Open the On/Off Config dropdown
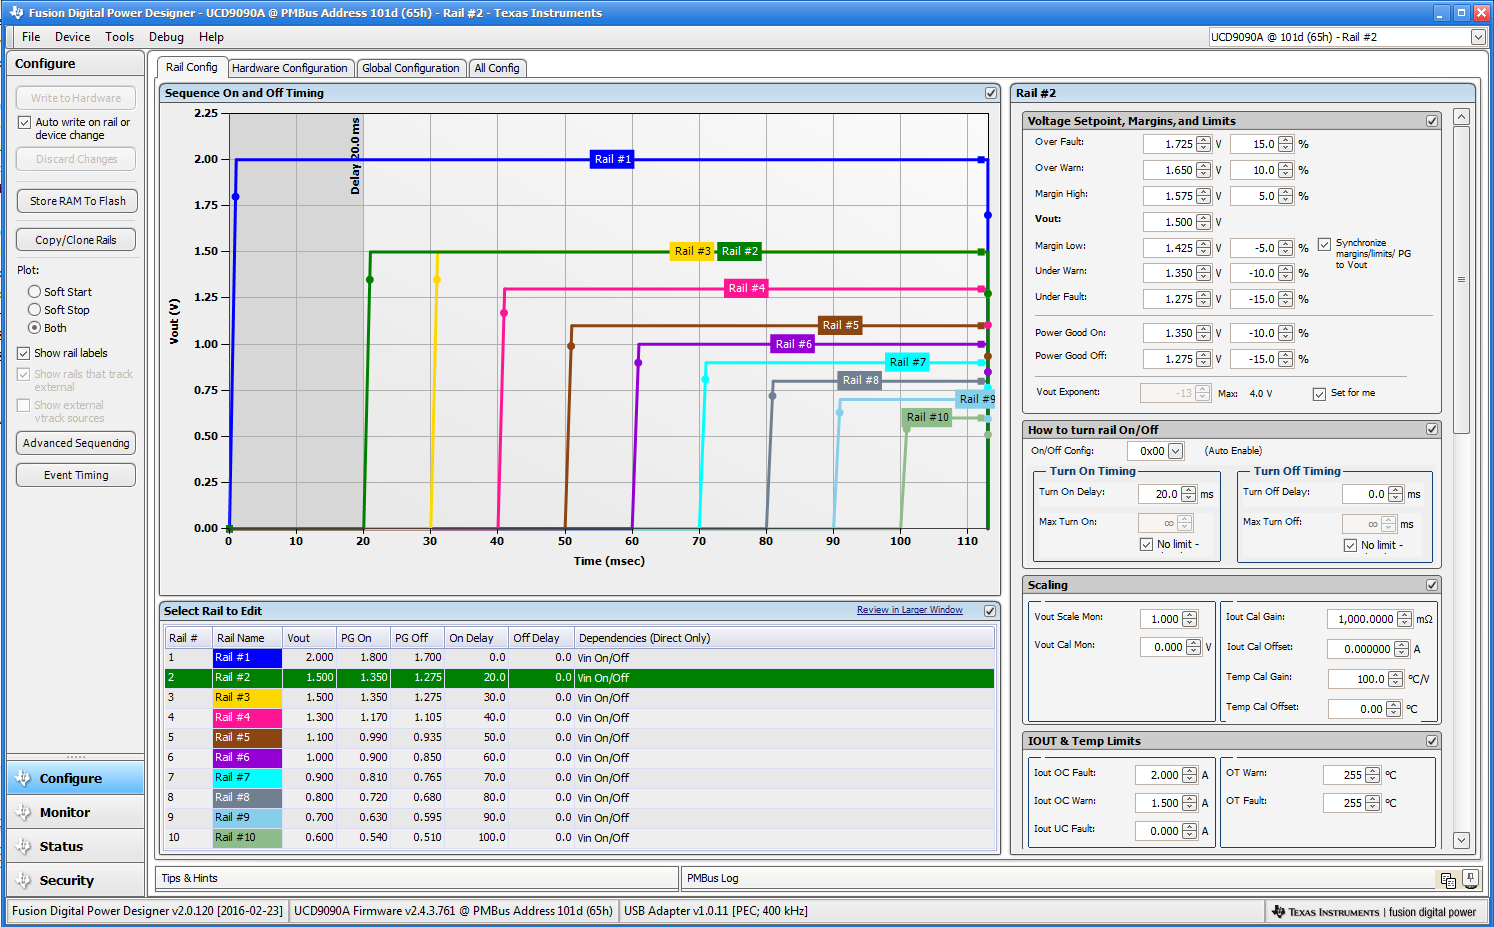 1175,451
